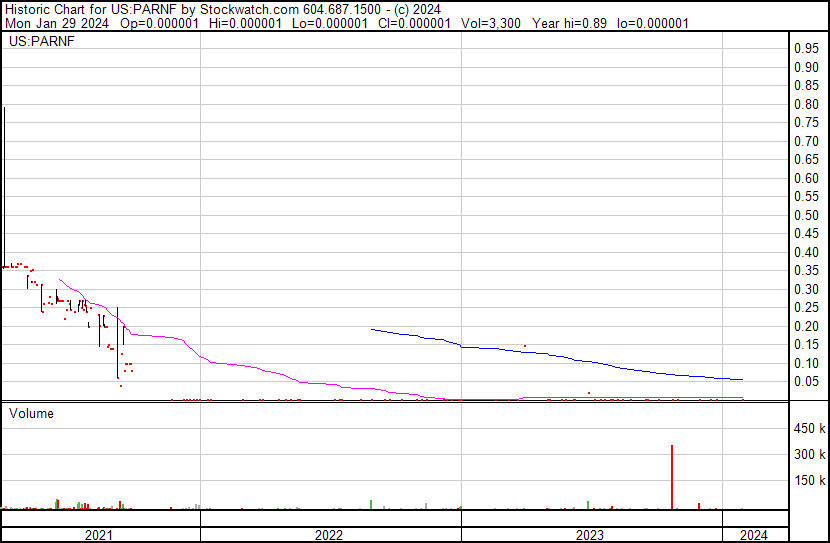Click the 0.50 price axis label
Image resolution: width=830 pixels, height=543 pixels.
pos(806,215)
